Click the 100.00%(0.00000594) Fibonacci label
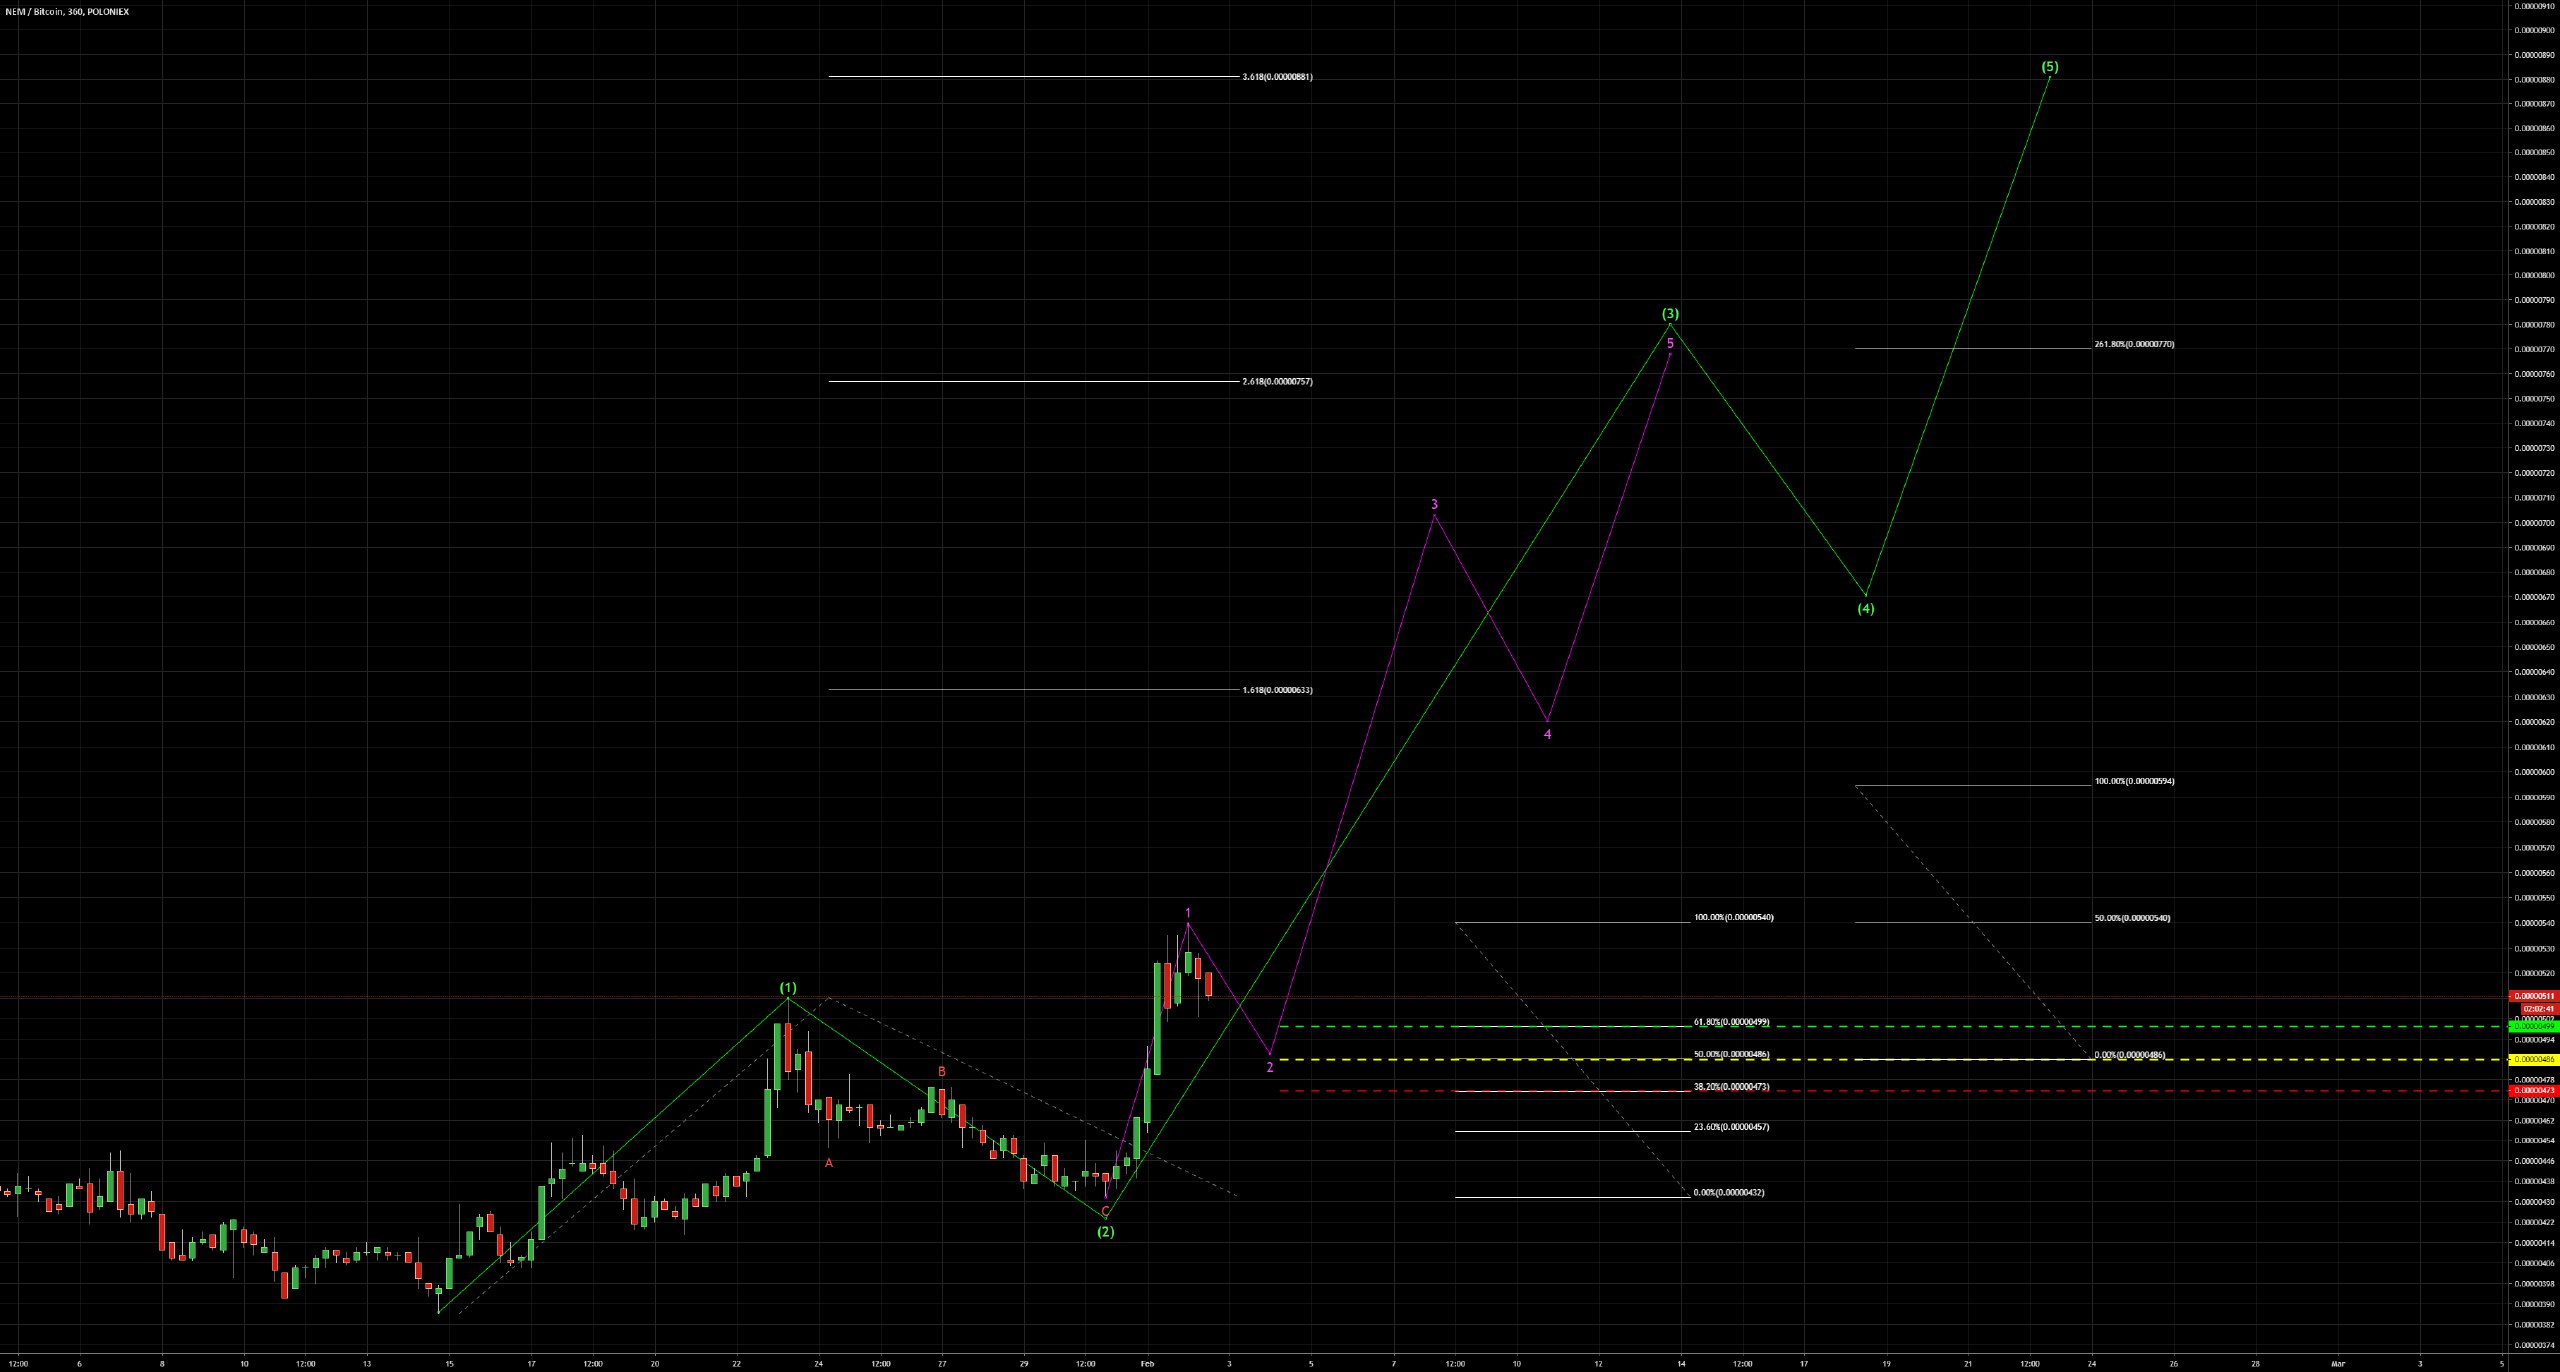This screenshot has width=2560, height=1372. point(2134,781)
